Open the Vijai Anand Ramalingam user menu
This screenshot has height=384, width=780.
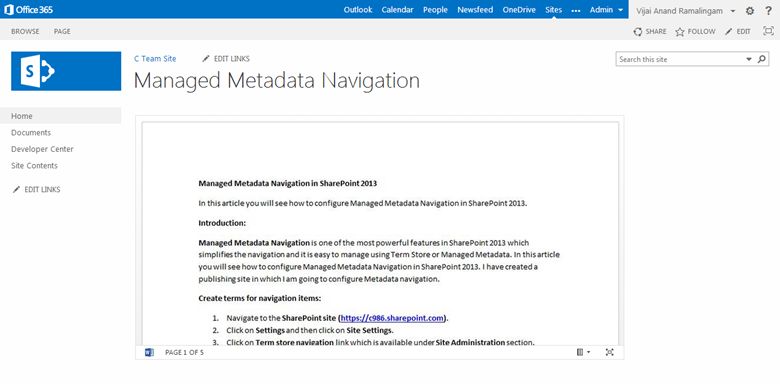click(x=685, y=10)
